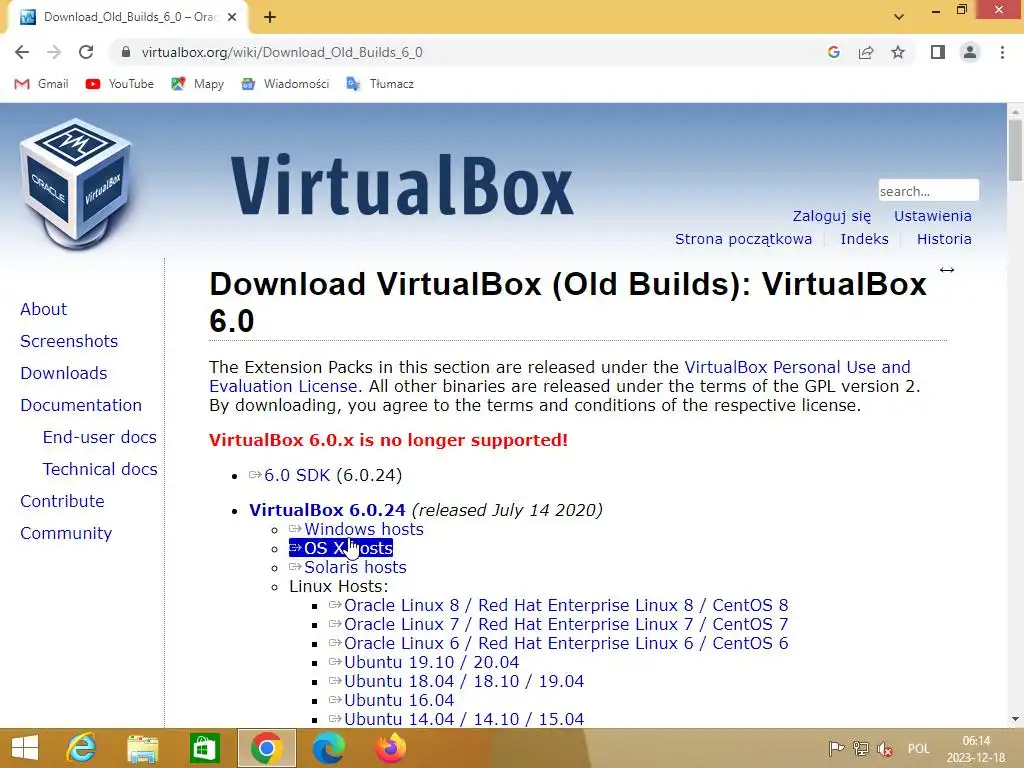
Task: Click the address bar URL
Action: click(x=282, y=52)
